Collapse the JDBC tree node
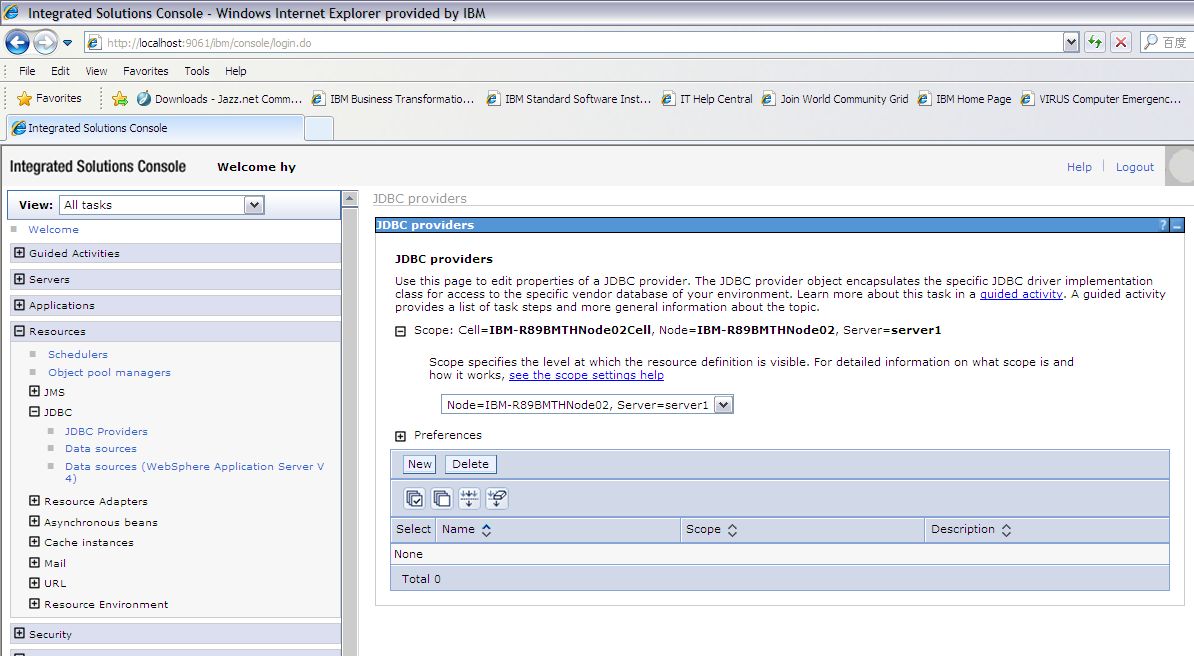Image resolution: width=1194 pixels, height=656 pixels. click(x=34, y=411)
